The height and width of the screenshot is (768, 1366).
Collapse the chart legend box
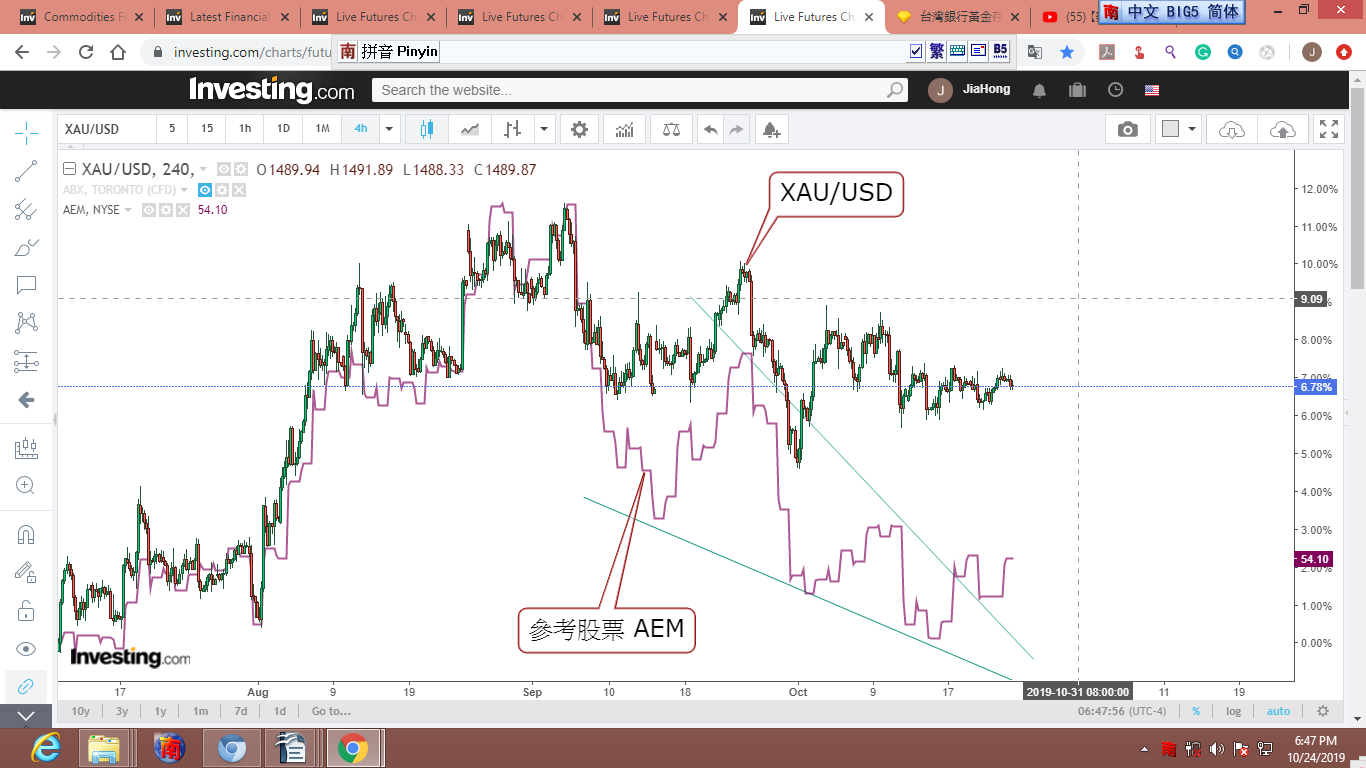coord(69,170)
